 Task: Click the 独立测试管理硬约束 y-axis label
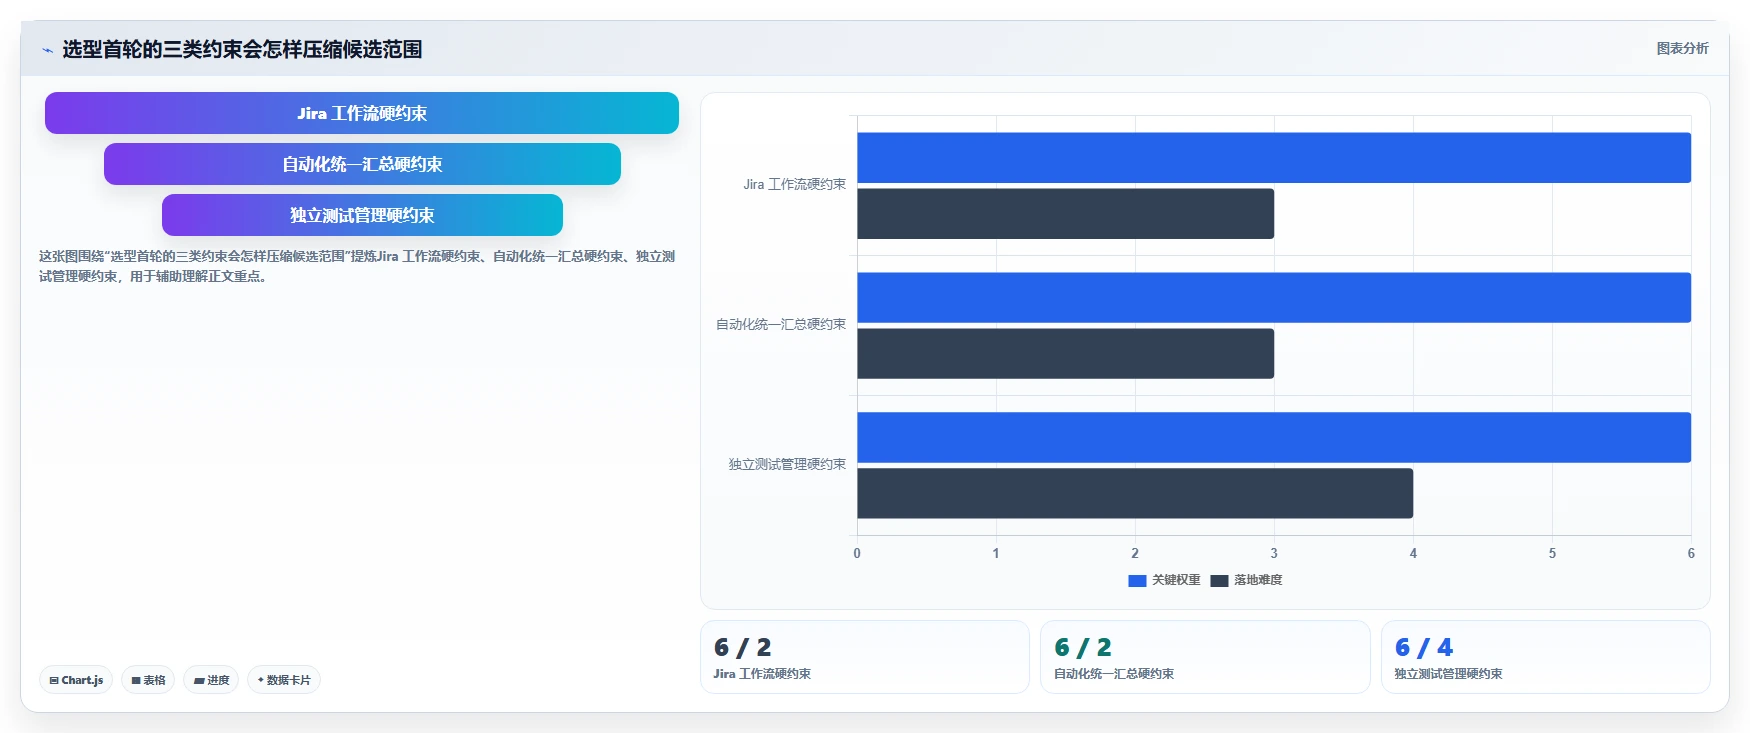point(787,465)
